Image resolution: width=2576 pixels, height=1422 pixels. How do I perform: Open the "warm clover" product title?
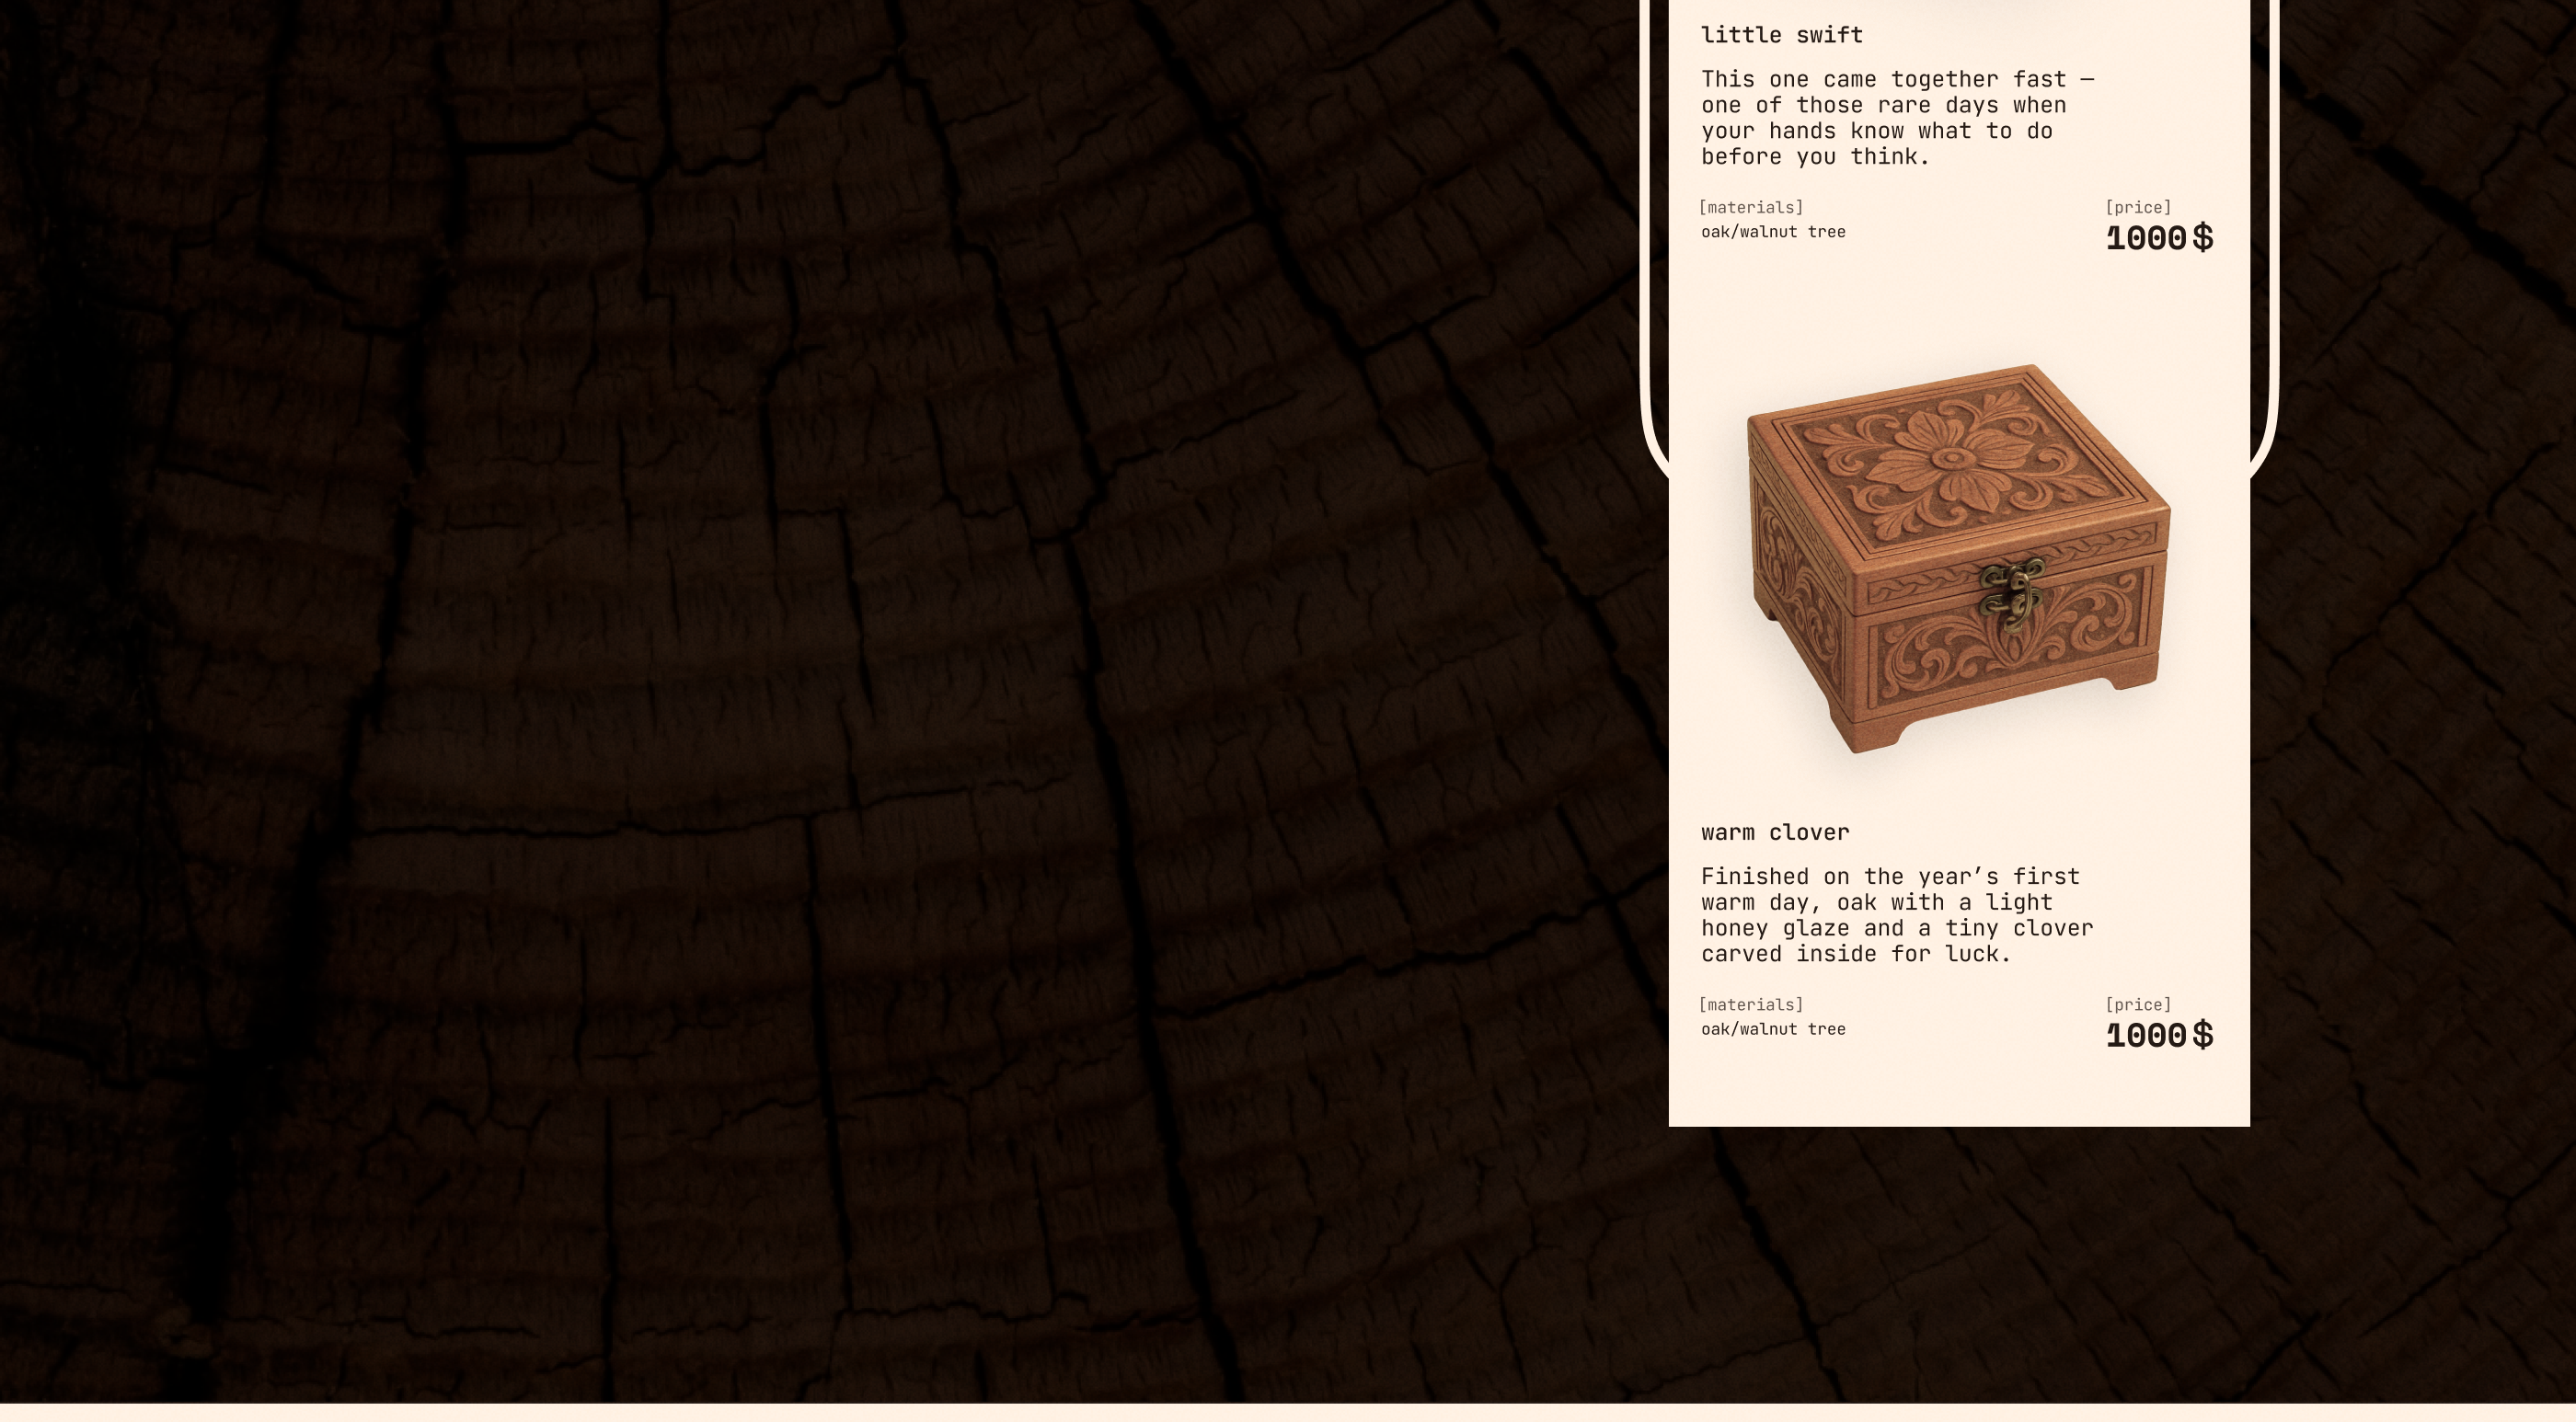(1774, 832)
